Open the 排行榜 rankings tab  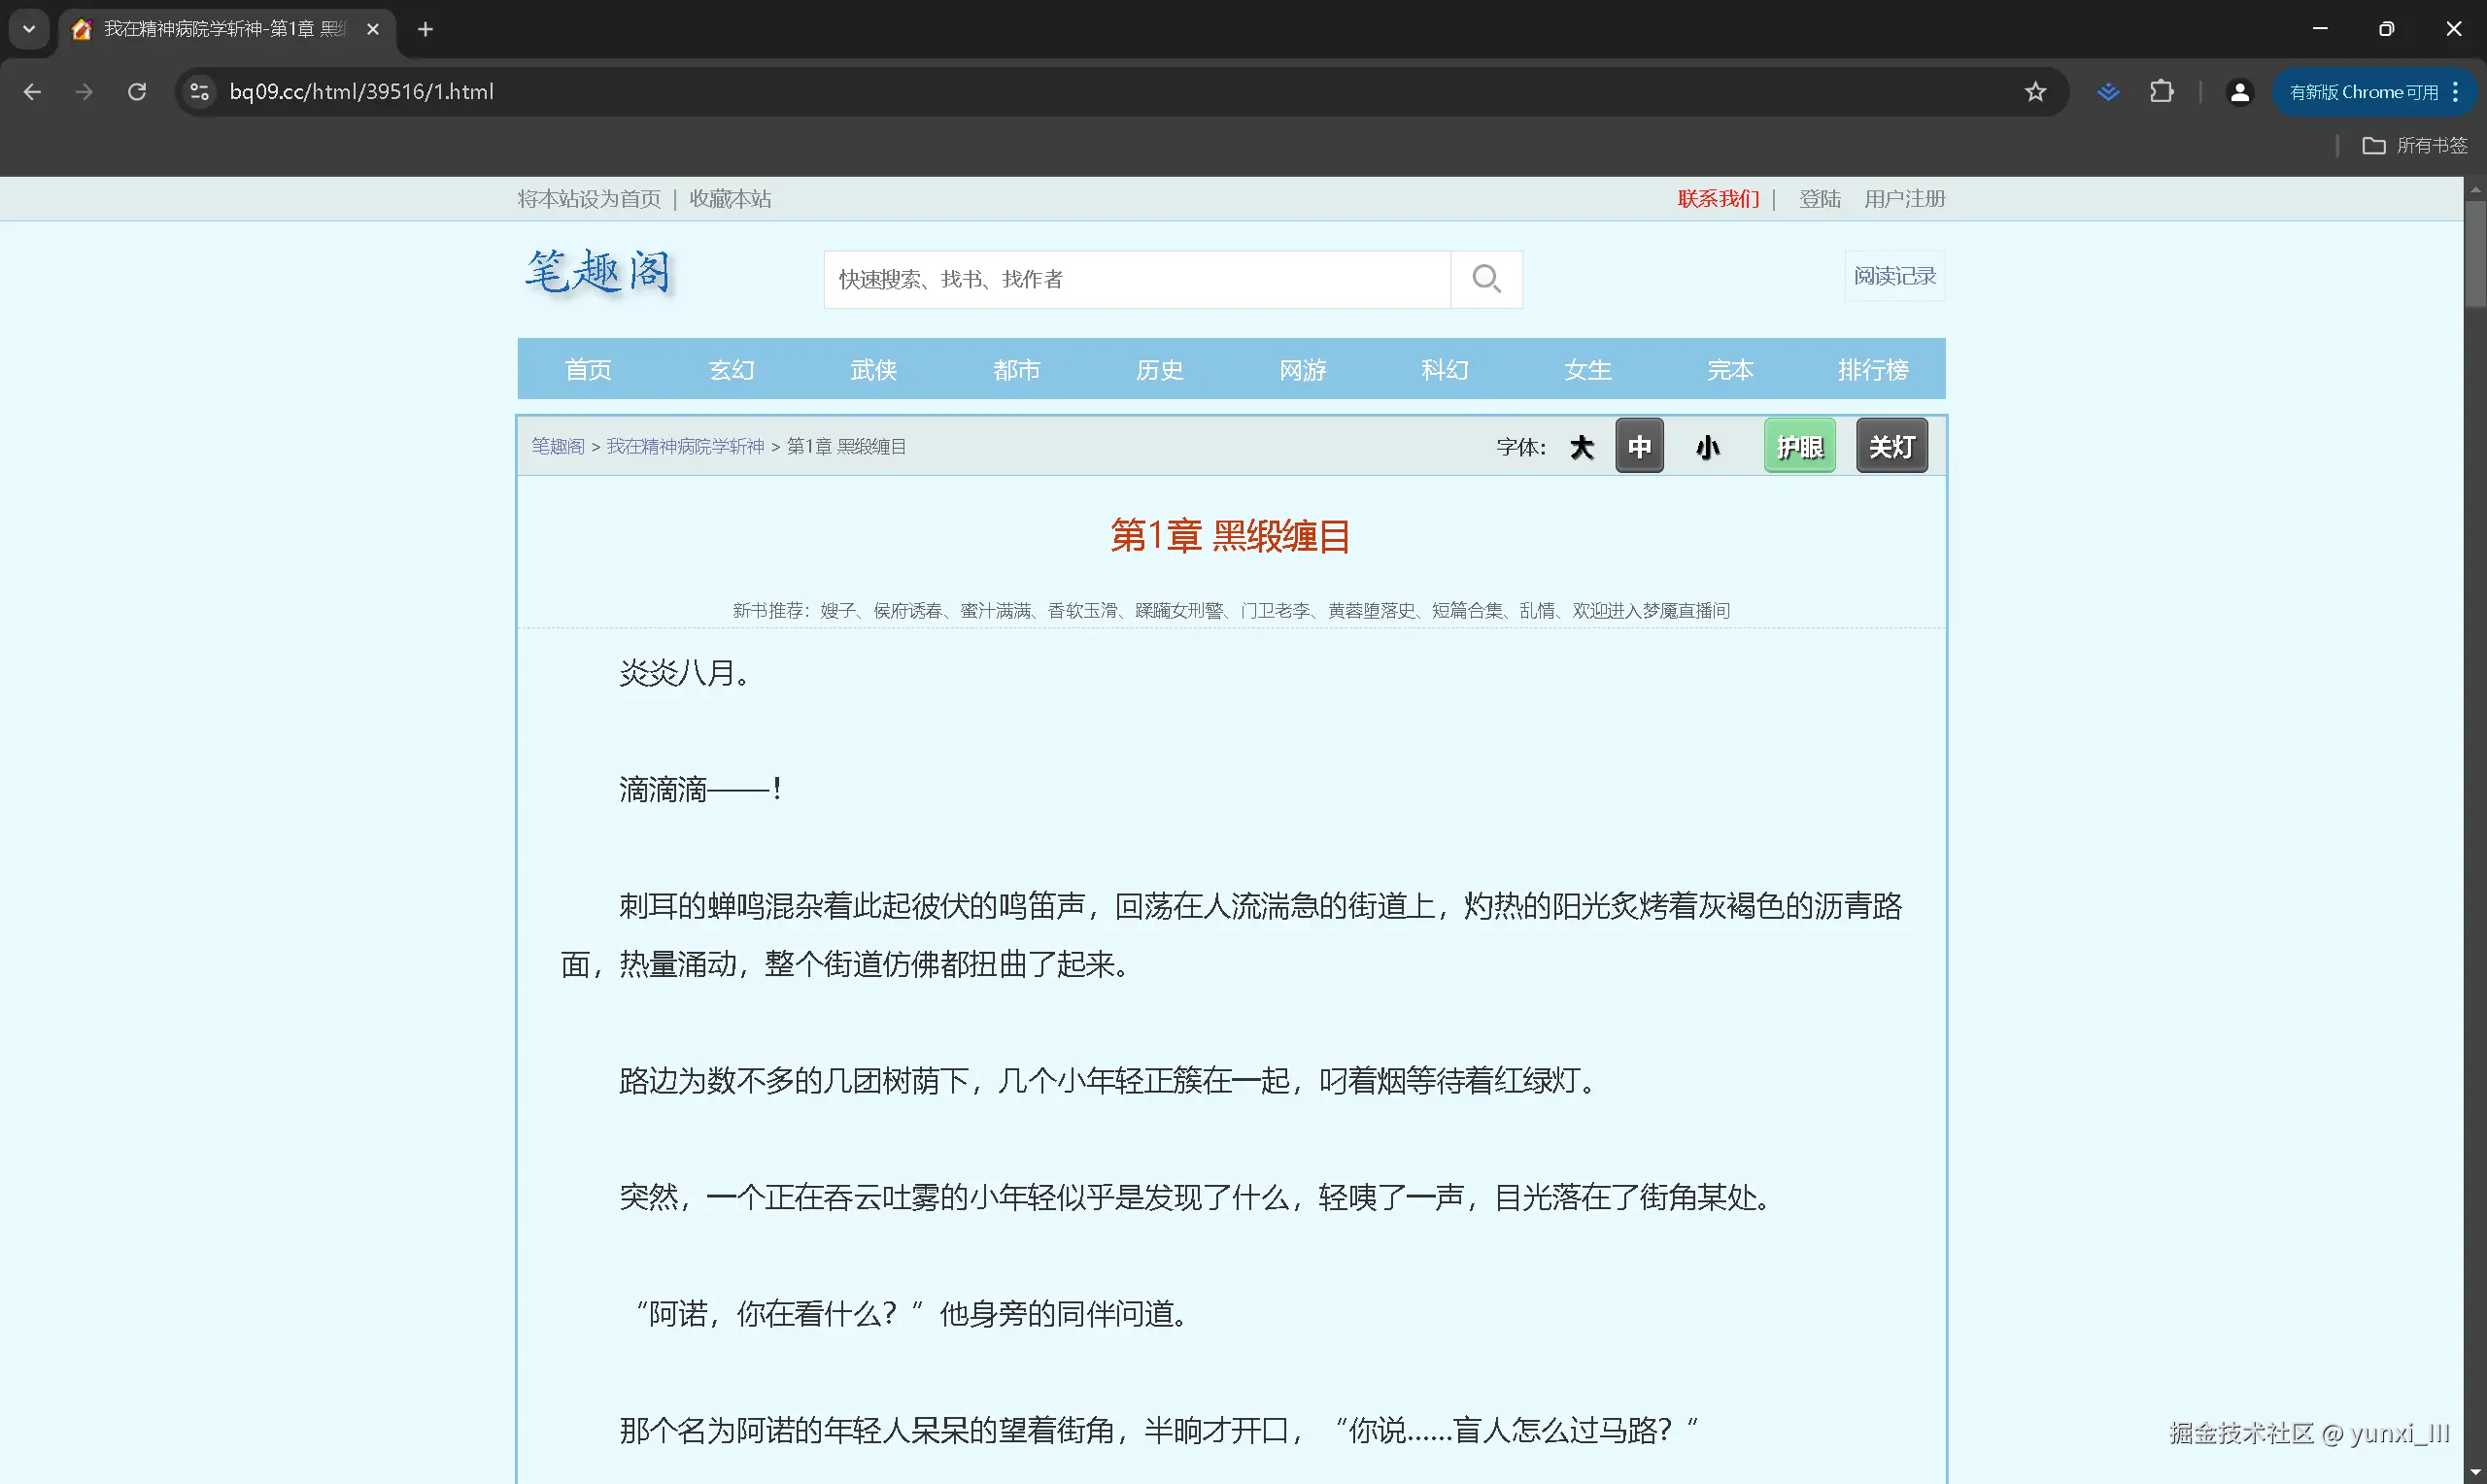click(1873, 370)
